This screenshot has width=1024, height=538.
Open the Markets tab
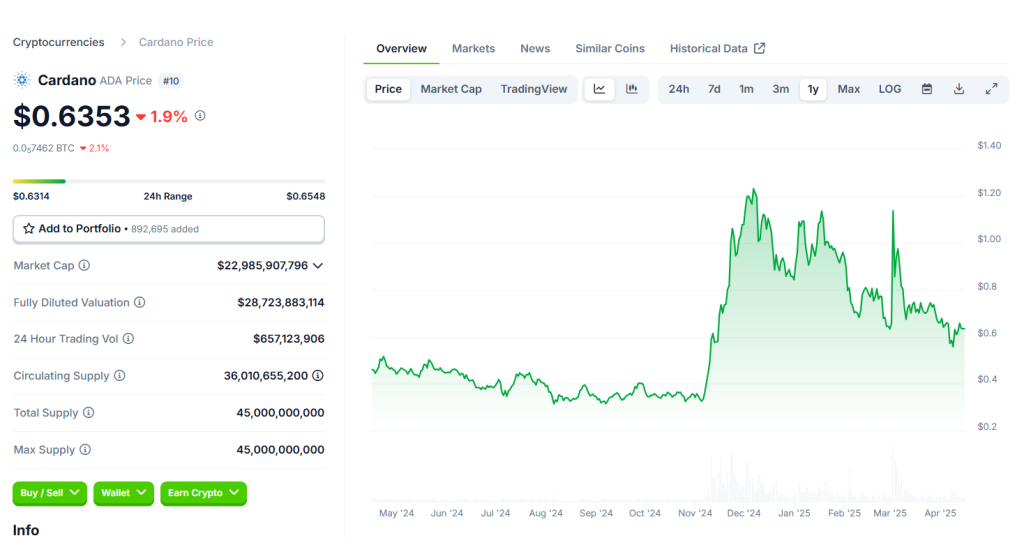(x=473, y=48)
